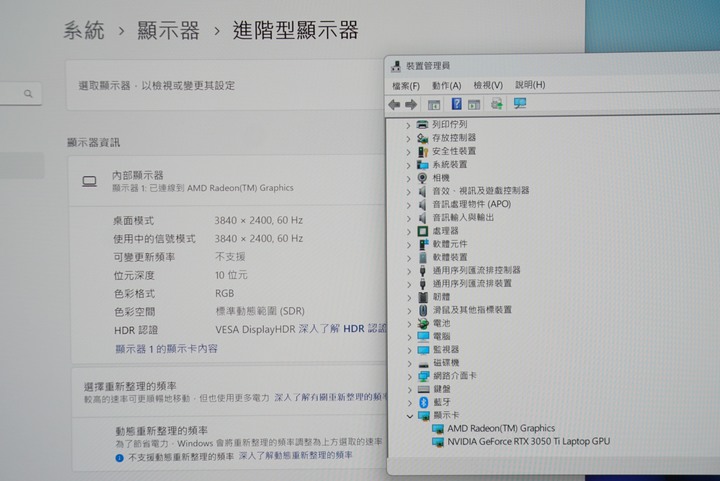Click the display adapter icon next to AMD Radeon
The width and height of the screenshot is (720, 481).
tap(438, 429)
